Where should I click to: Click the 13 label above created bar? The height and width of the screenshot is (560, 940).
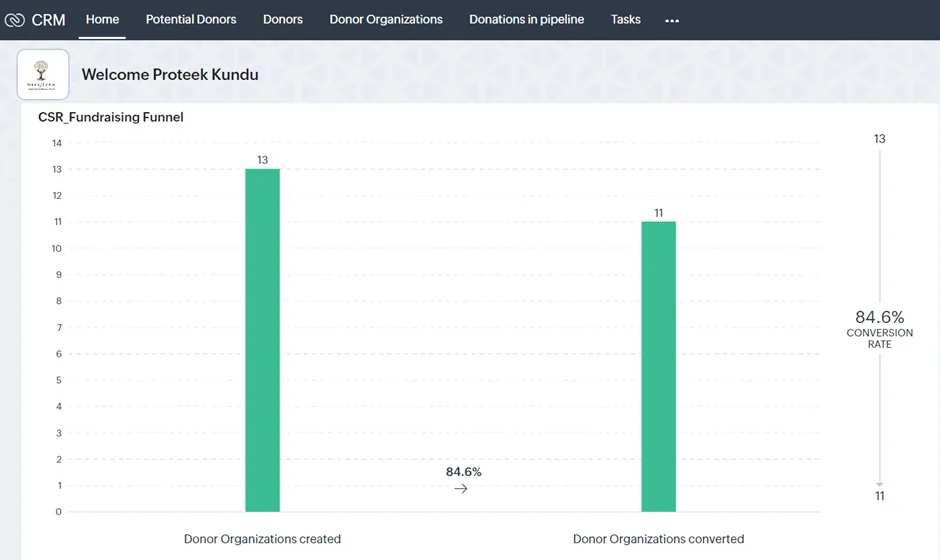[x=263, y=160]
